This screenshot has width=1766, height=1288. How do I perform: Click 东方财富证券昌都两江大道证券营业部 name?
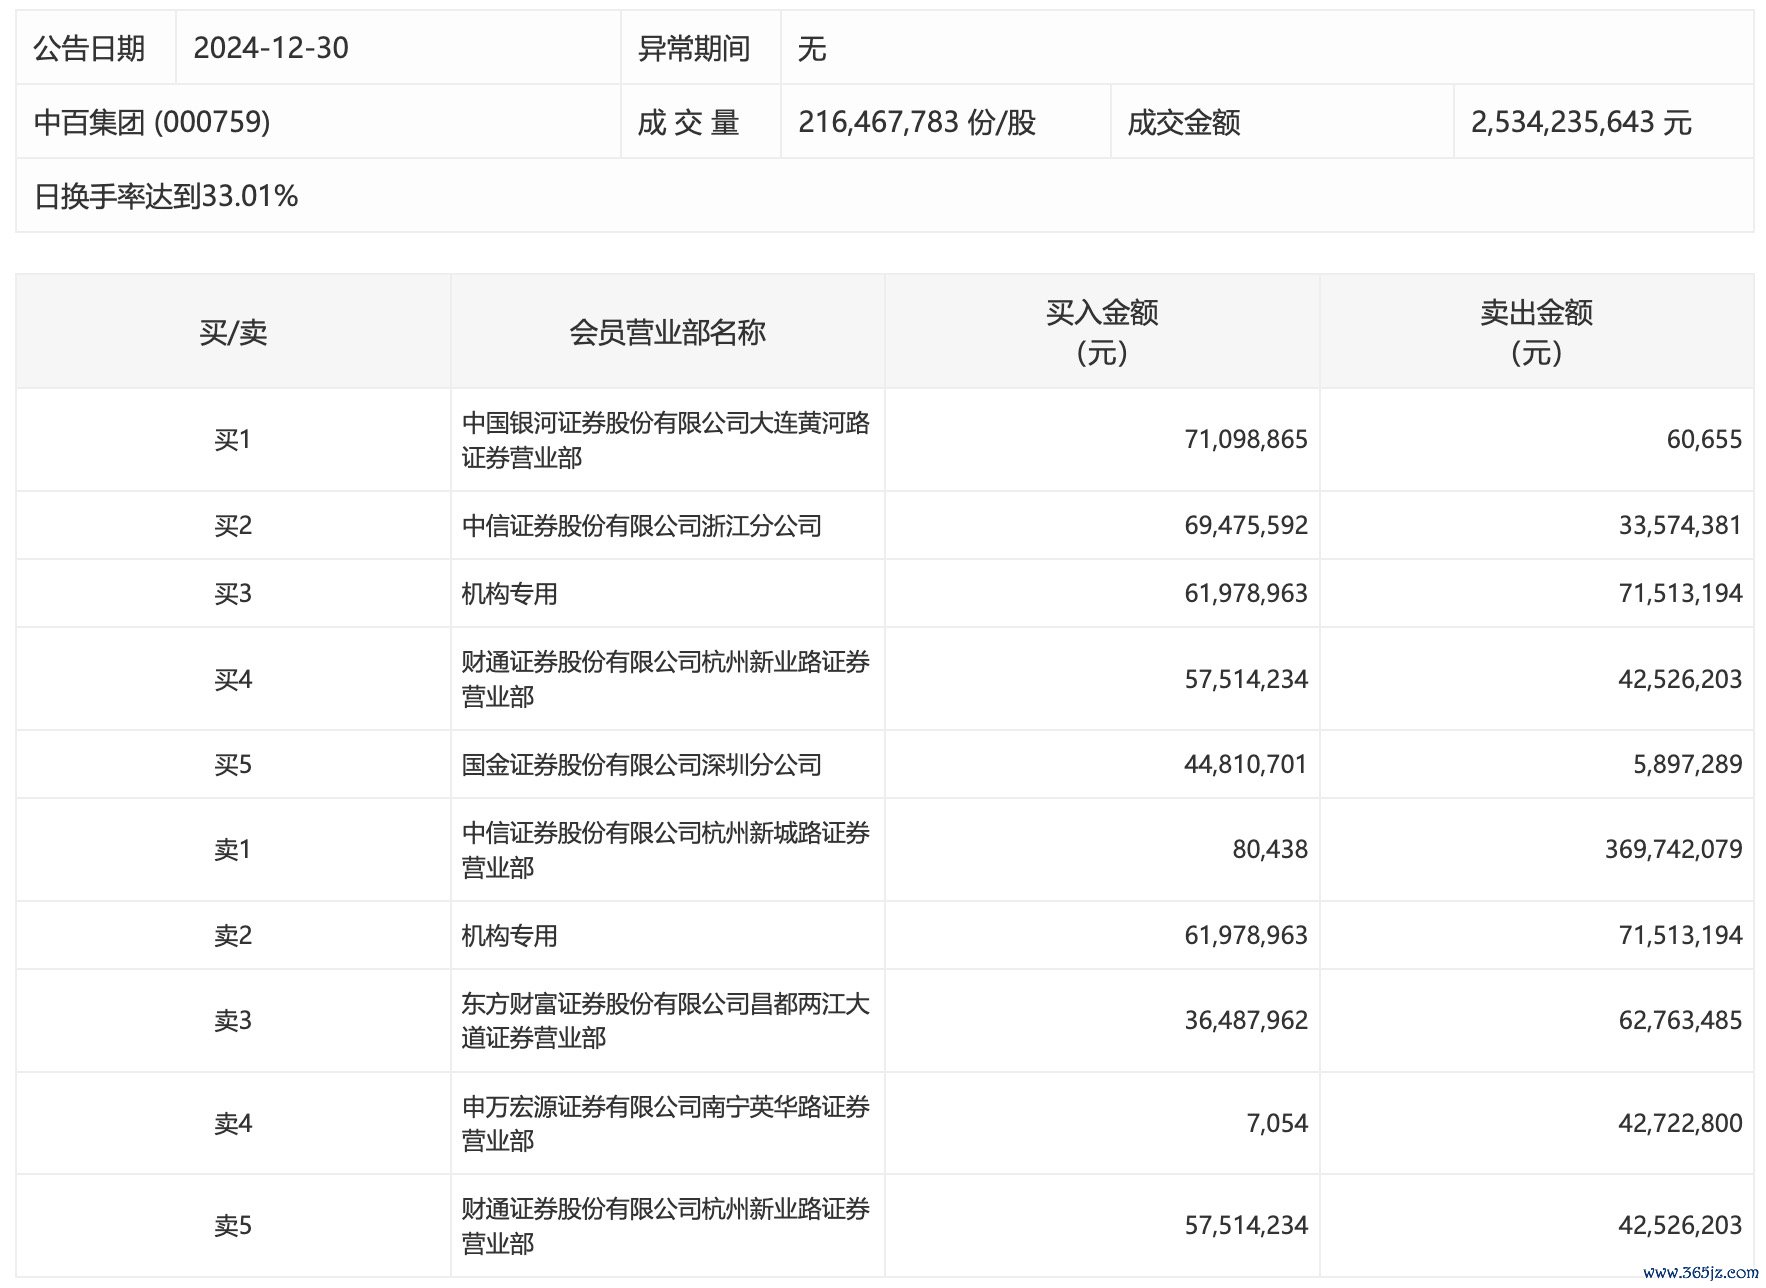[x=666, y=1020]
